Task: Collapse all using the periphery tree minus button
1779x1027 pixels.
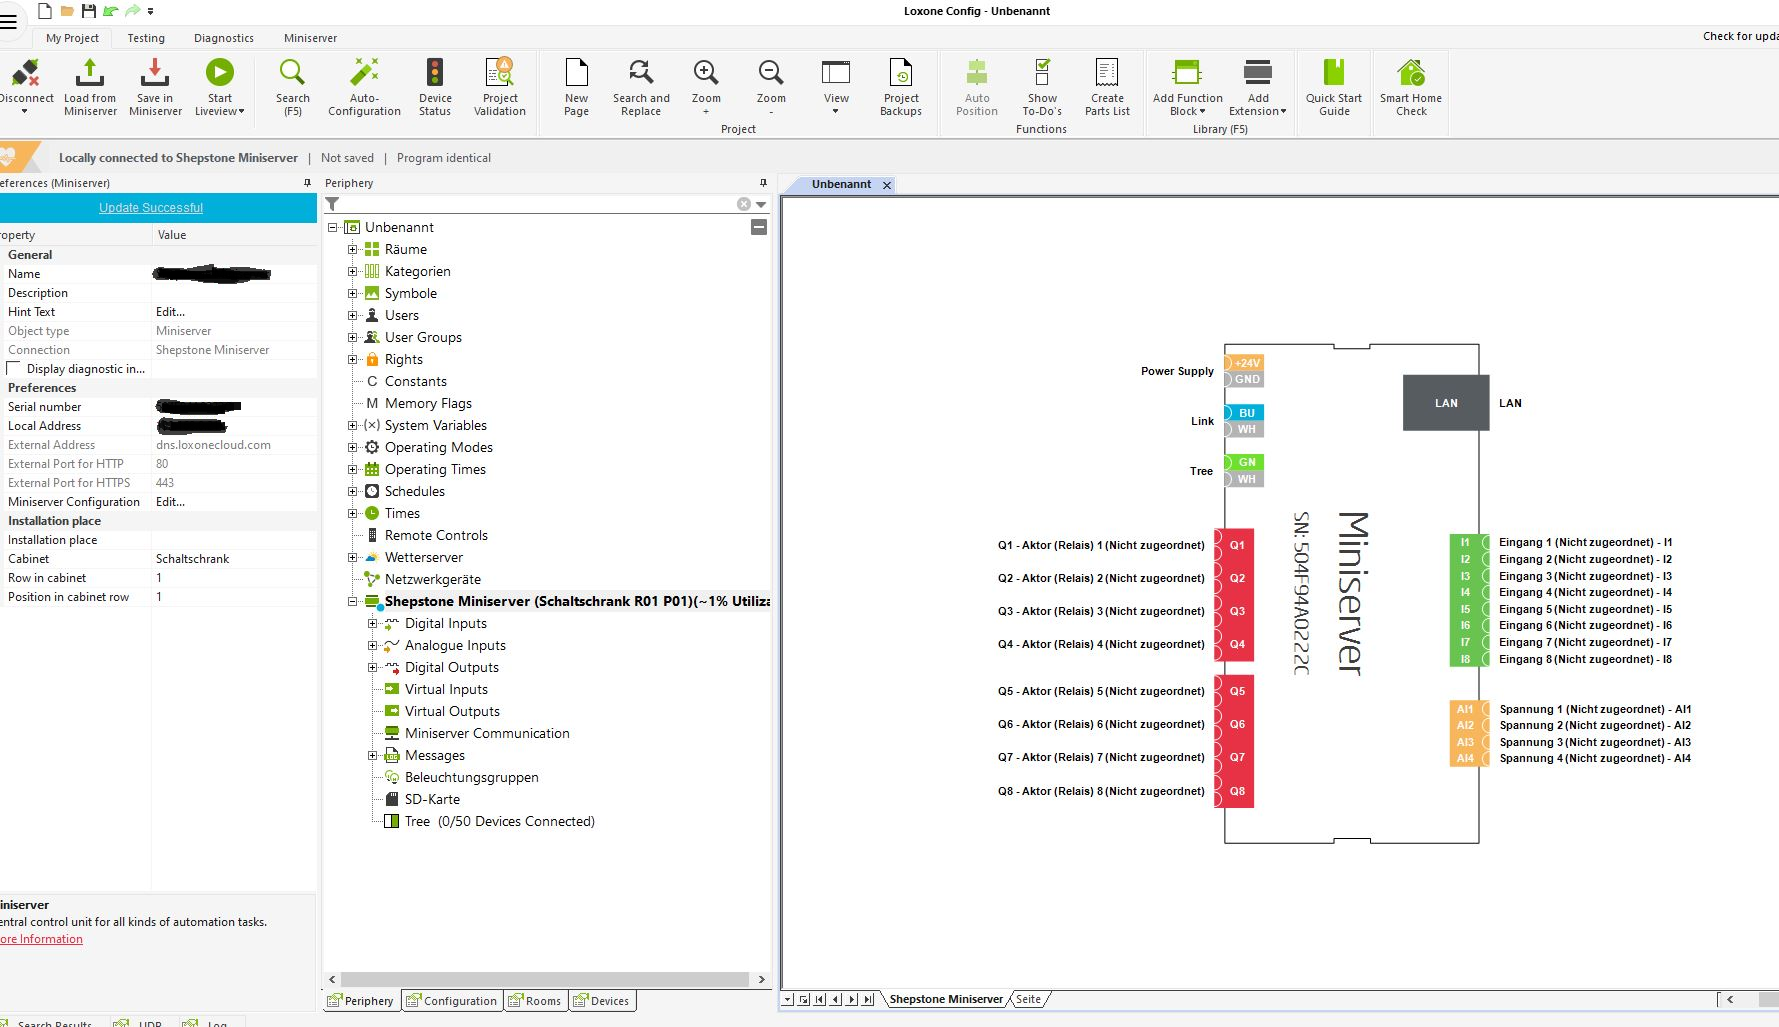Action: coord(759,227)
